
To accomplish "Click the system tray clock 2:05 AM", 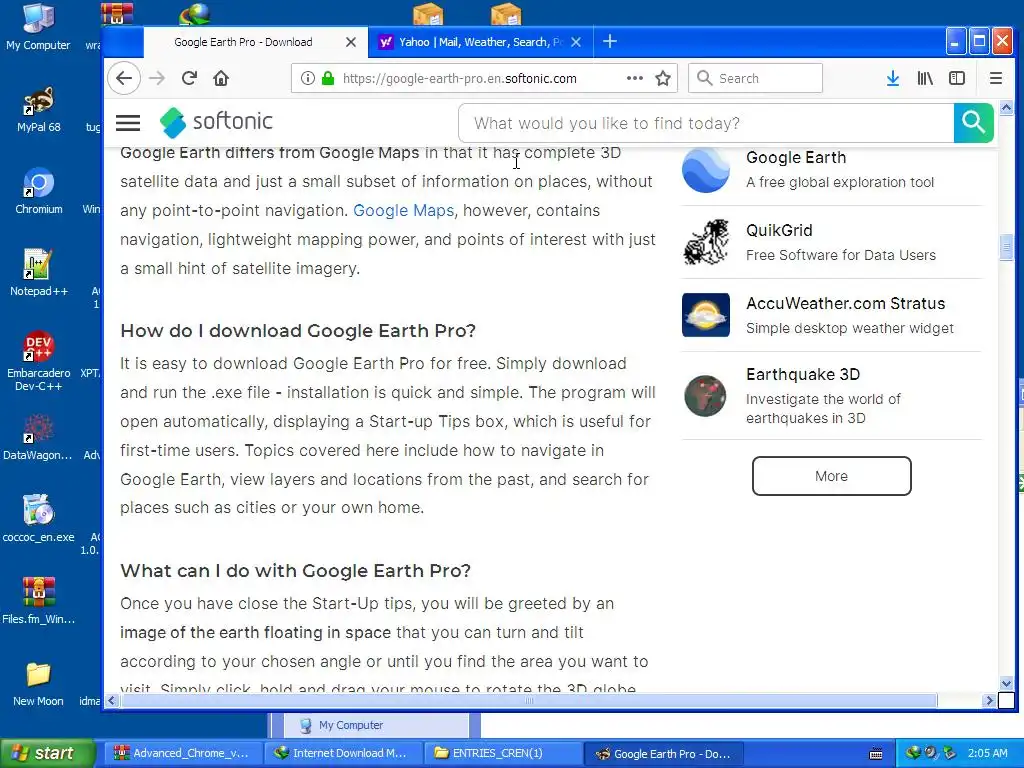I will [987, 754].
